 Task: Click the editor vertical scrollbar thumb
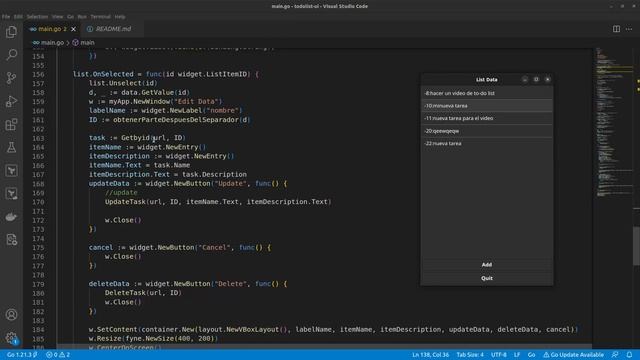(636, 245)
